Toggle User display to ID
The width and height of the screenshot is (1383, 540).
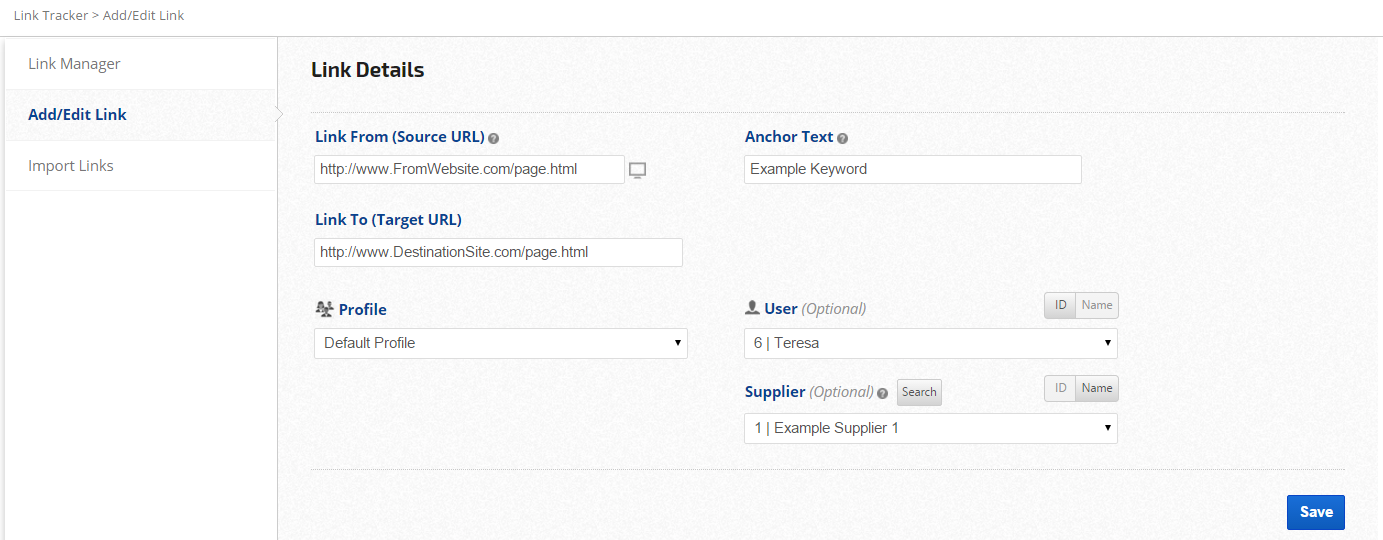pyautogui.click(x=1060, y=305)
